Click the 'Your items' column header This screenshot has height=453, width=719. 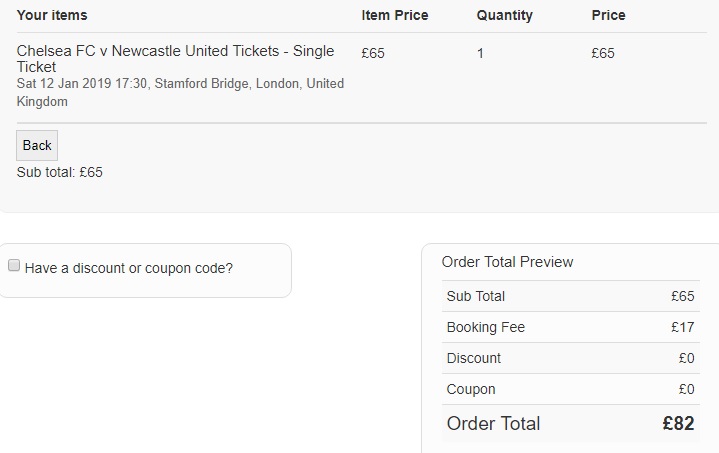coord(52,15)
